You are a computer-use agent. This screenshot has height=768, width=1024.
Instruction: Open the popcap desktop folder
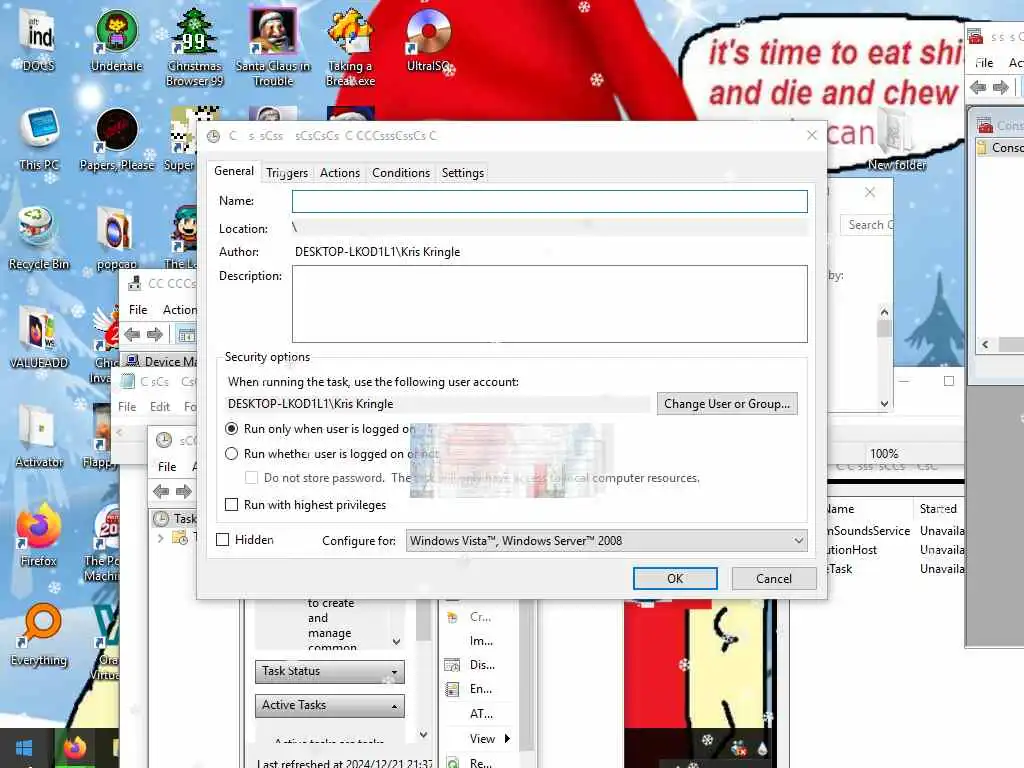click(116, 238)
